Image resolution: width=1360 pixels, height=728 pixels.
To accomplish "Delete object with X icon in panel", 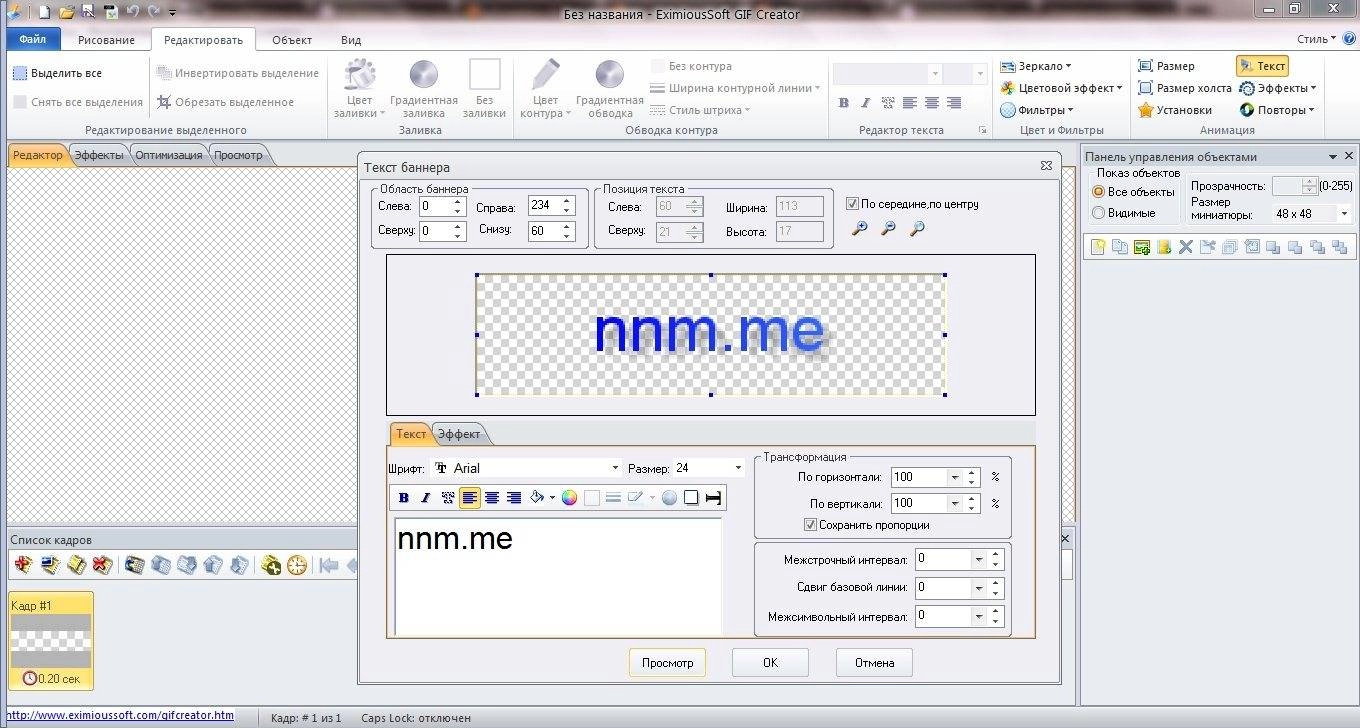I will [x=1186, y=247].
